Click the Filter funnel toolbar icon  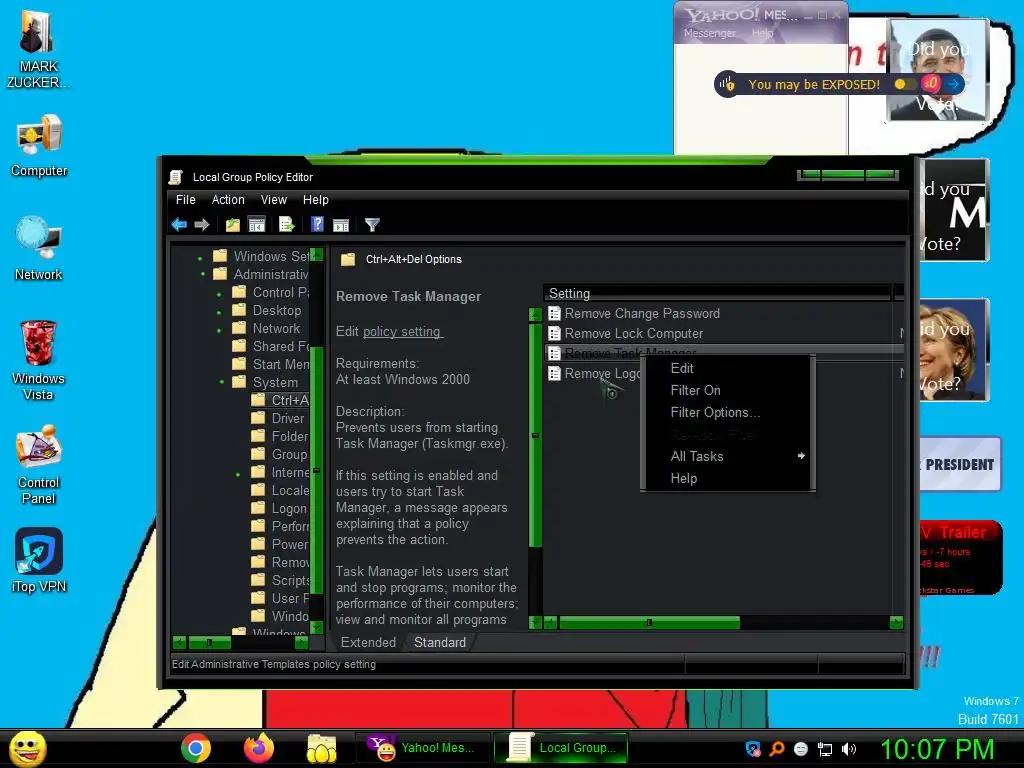click(372, 225)
